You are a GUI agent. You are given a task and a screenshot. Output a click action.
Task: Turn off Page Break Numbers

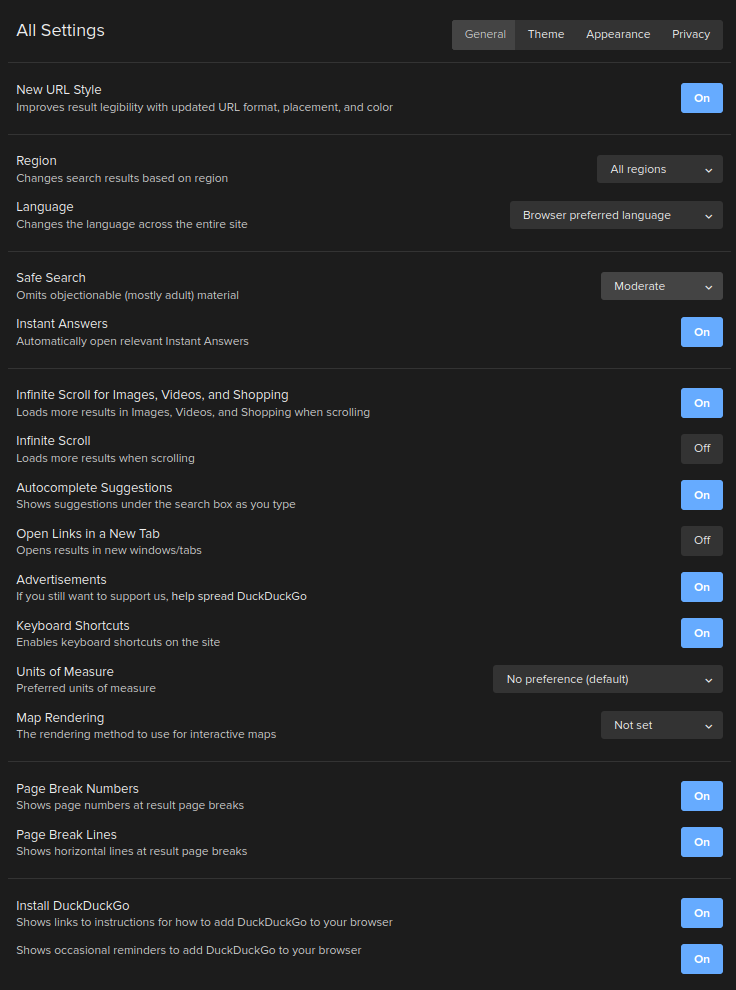(x=701, y=796)
